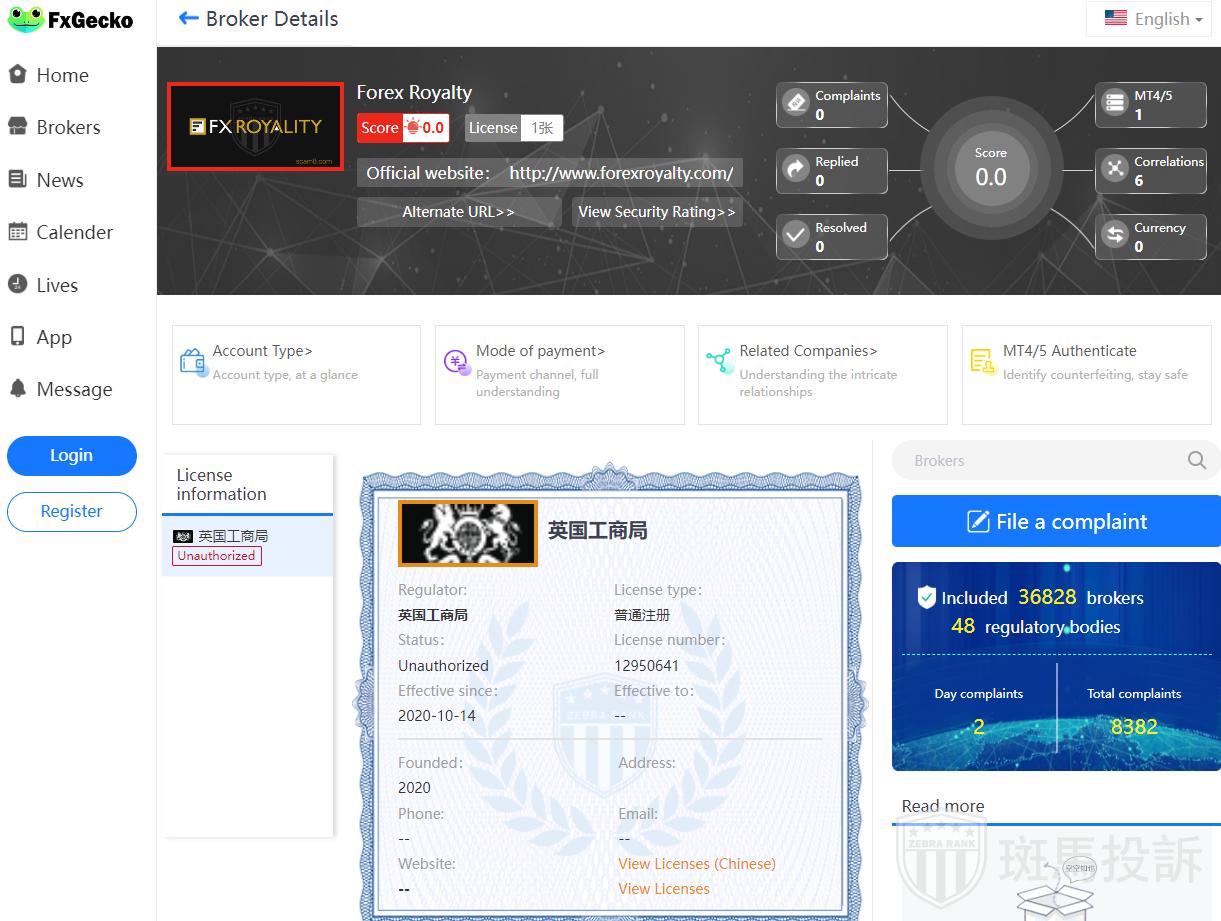Screen dimensions: 1221x921
Task: Click into the Brokers search field
Action: (x=1040, y=461)
